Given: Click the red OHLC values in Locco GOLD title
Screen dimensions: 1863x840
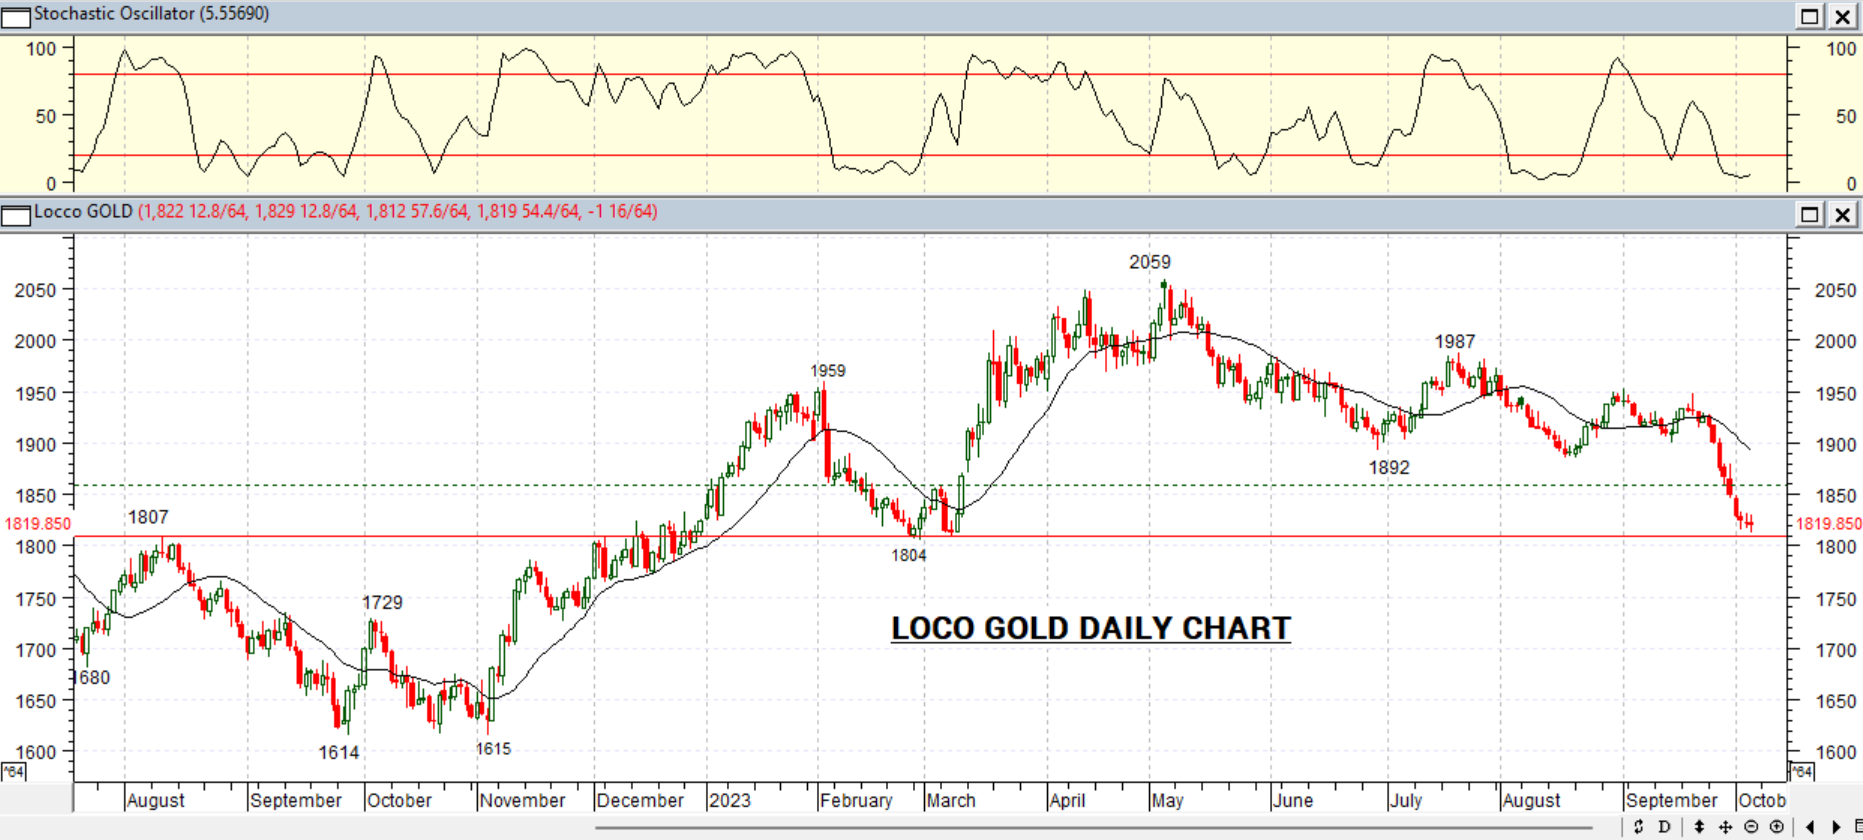Looking at the screenshot, I should click(x=398, y=212).
